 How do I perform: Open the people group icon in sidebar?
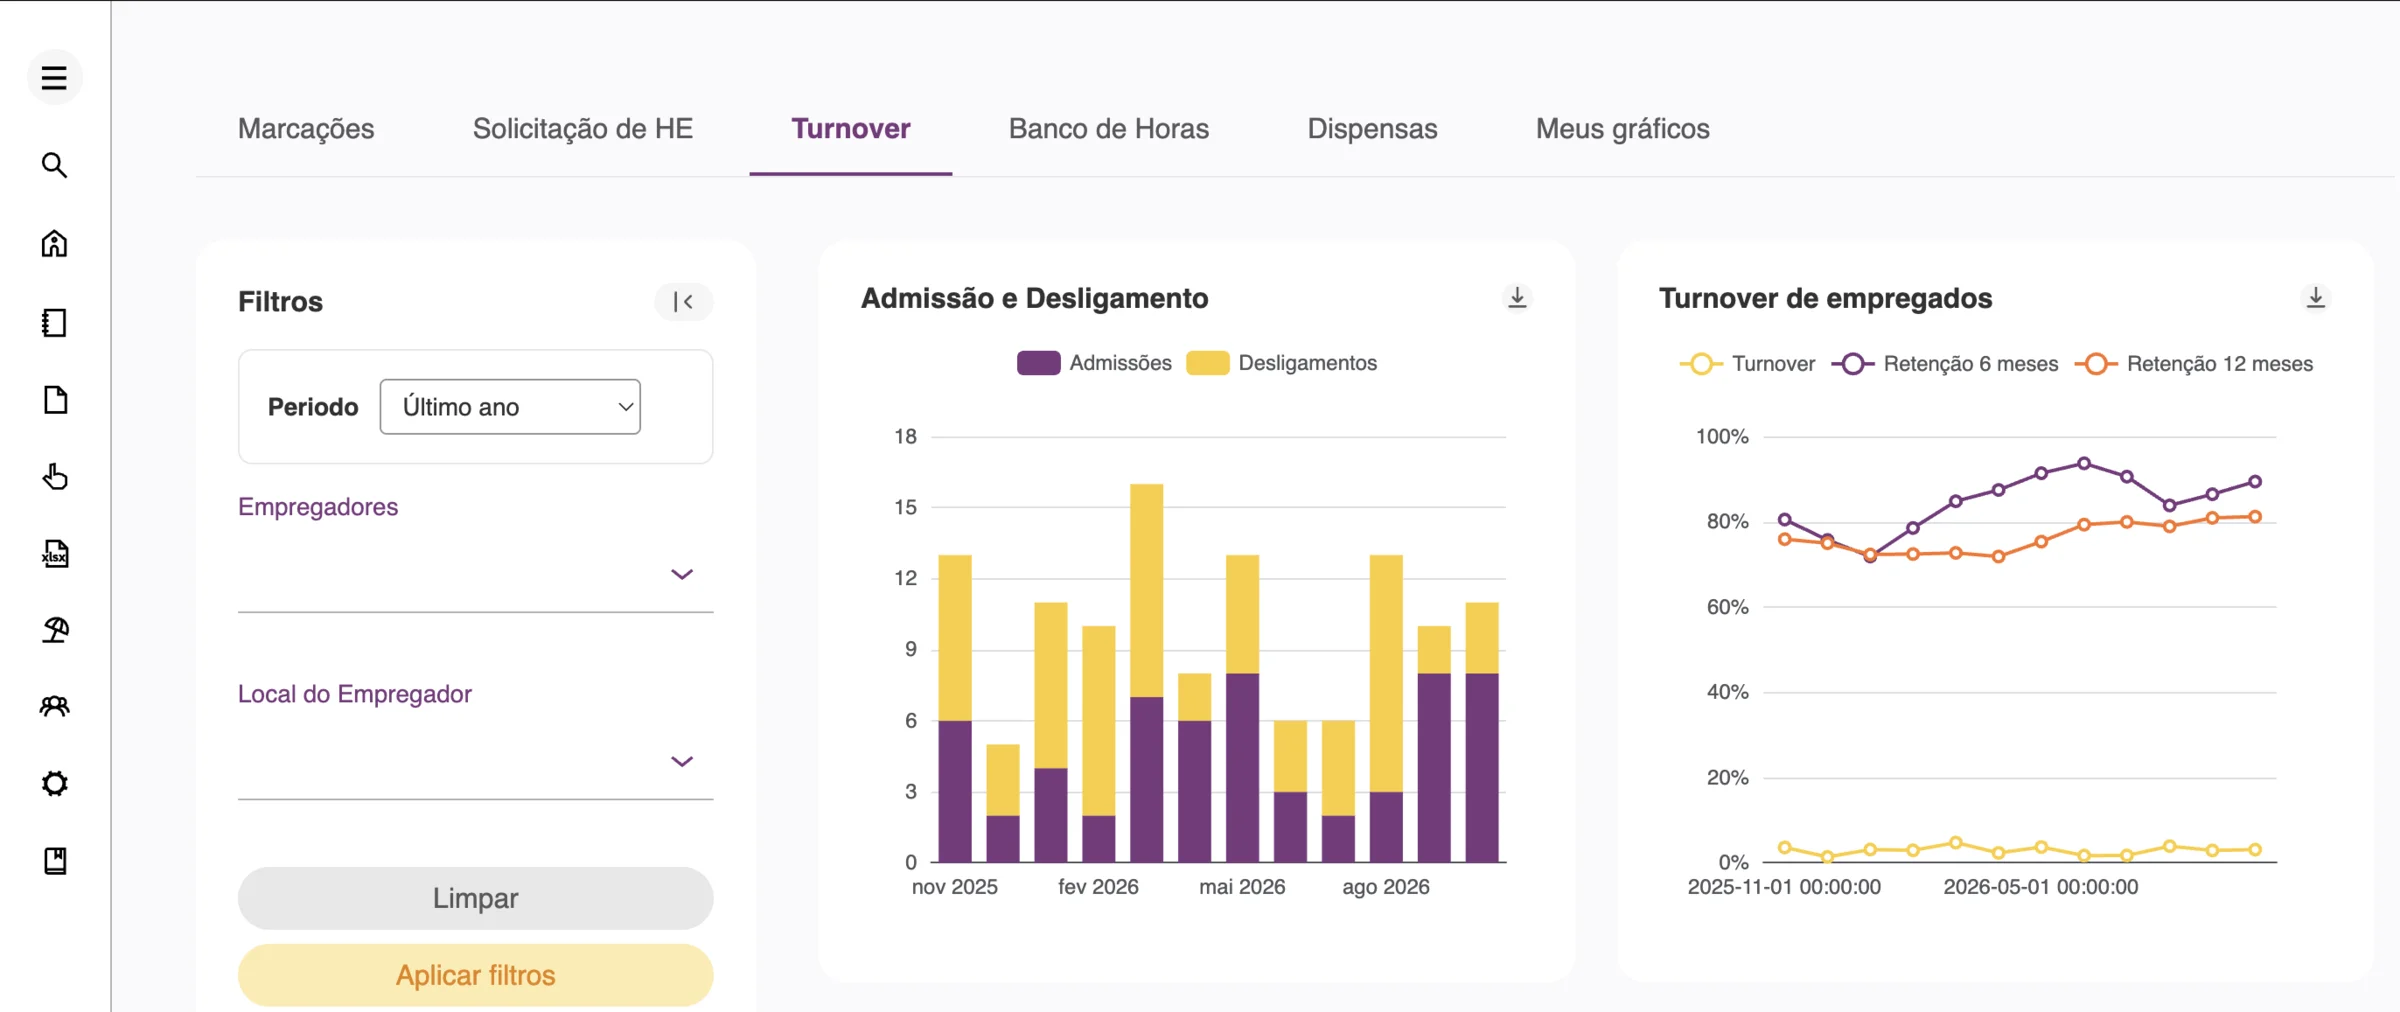click(55, 707)
